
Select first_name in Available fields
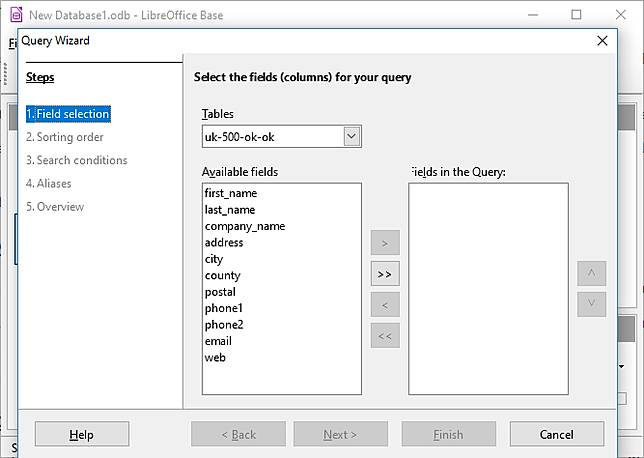pyautogui.click(x=229, y=193)
